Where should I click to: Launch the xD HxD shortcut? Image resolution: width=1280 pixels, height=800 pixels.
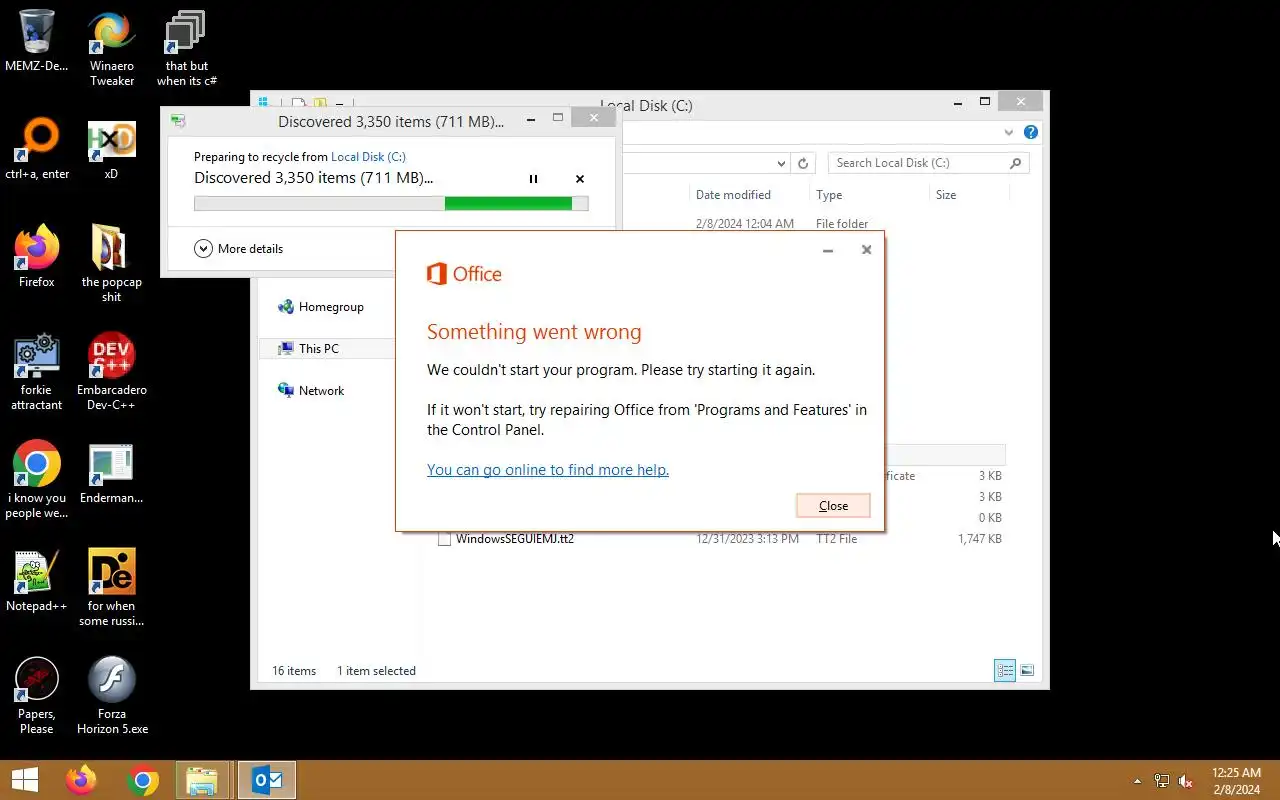[111, 149]
